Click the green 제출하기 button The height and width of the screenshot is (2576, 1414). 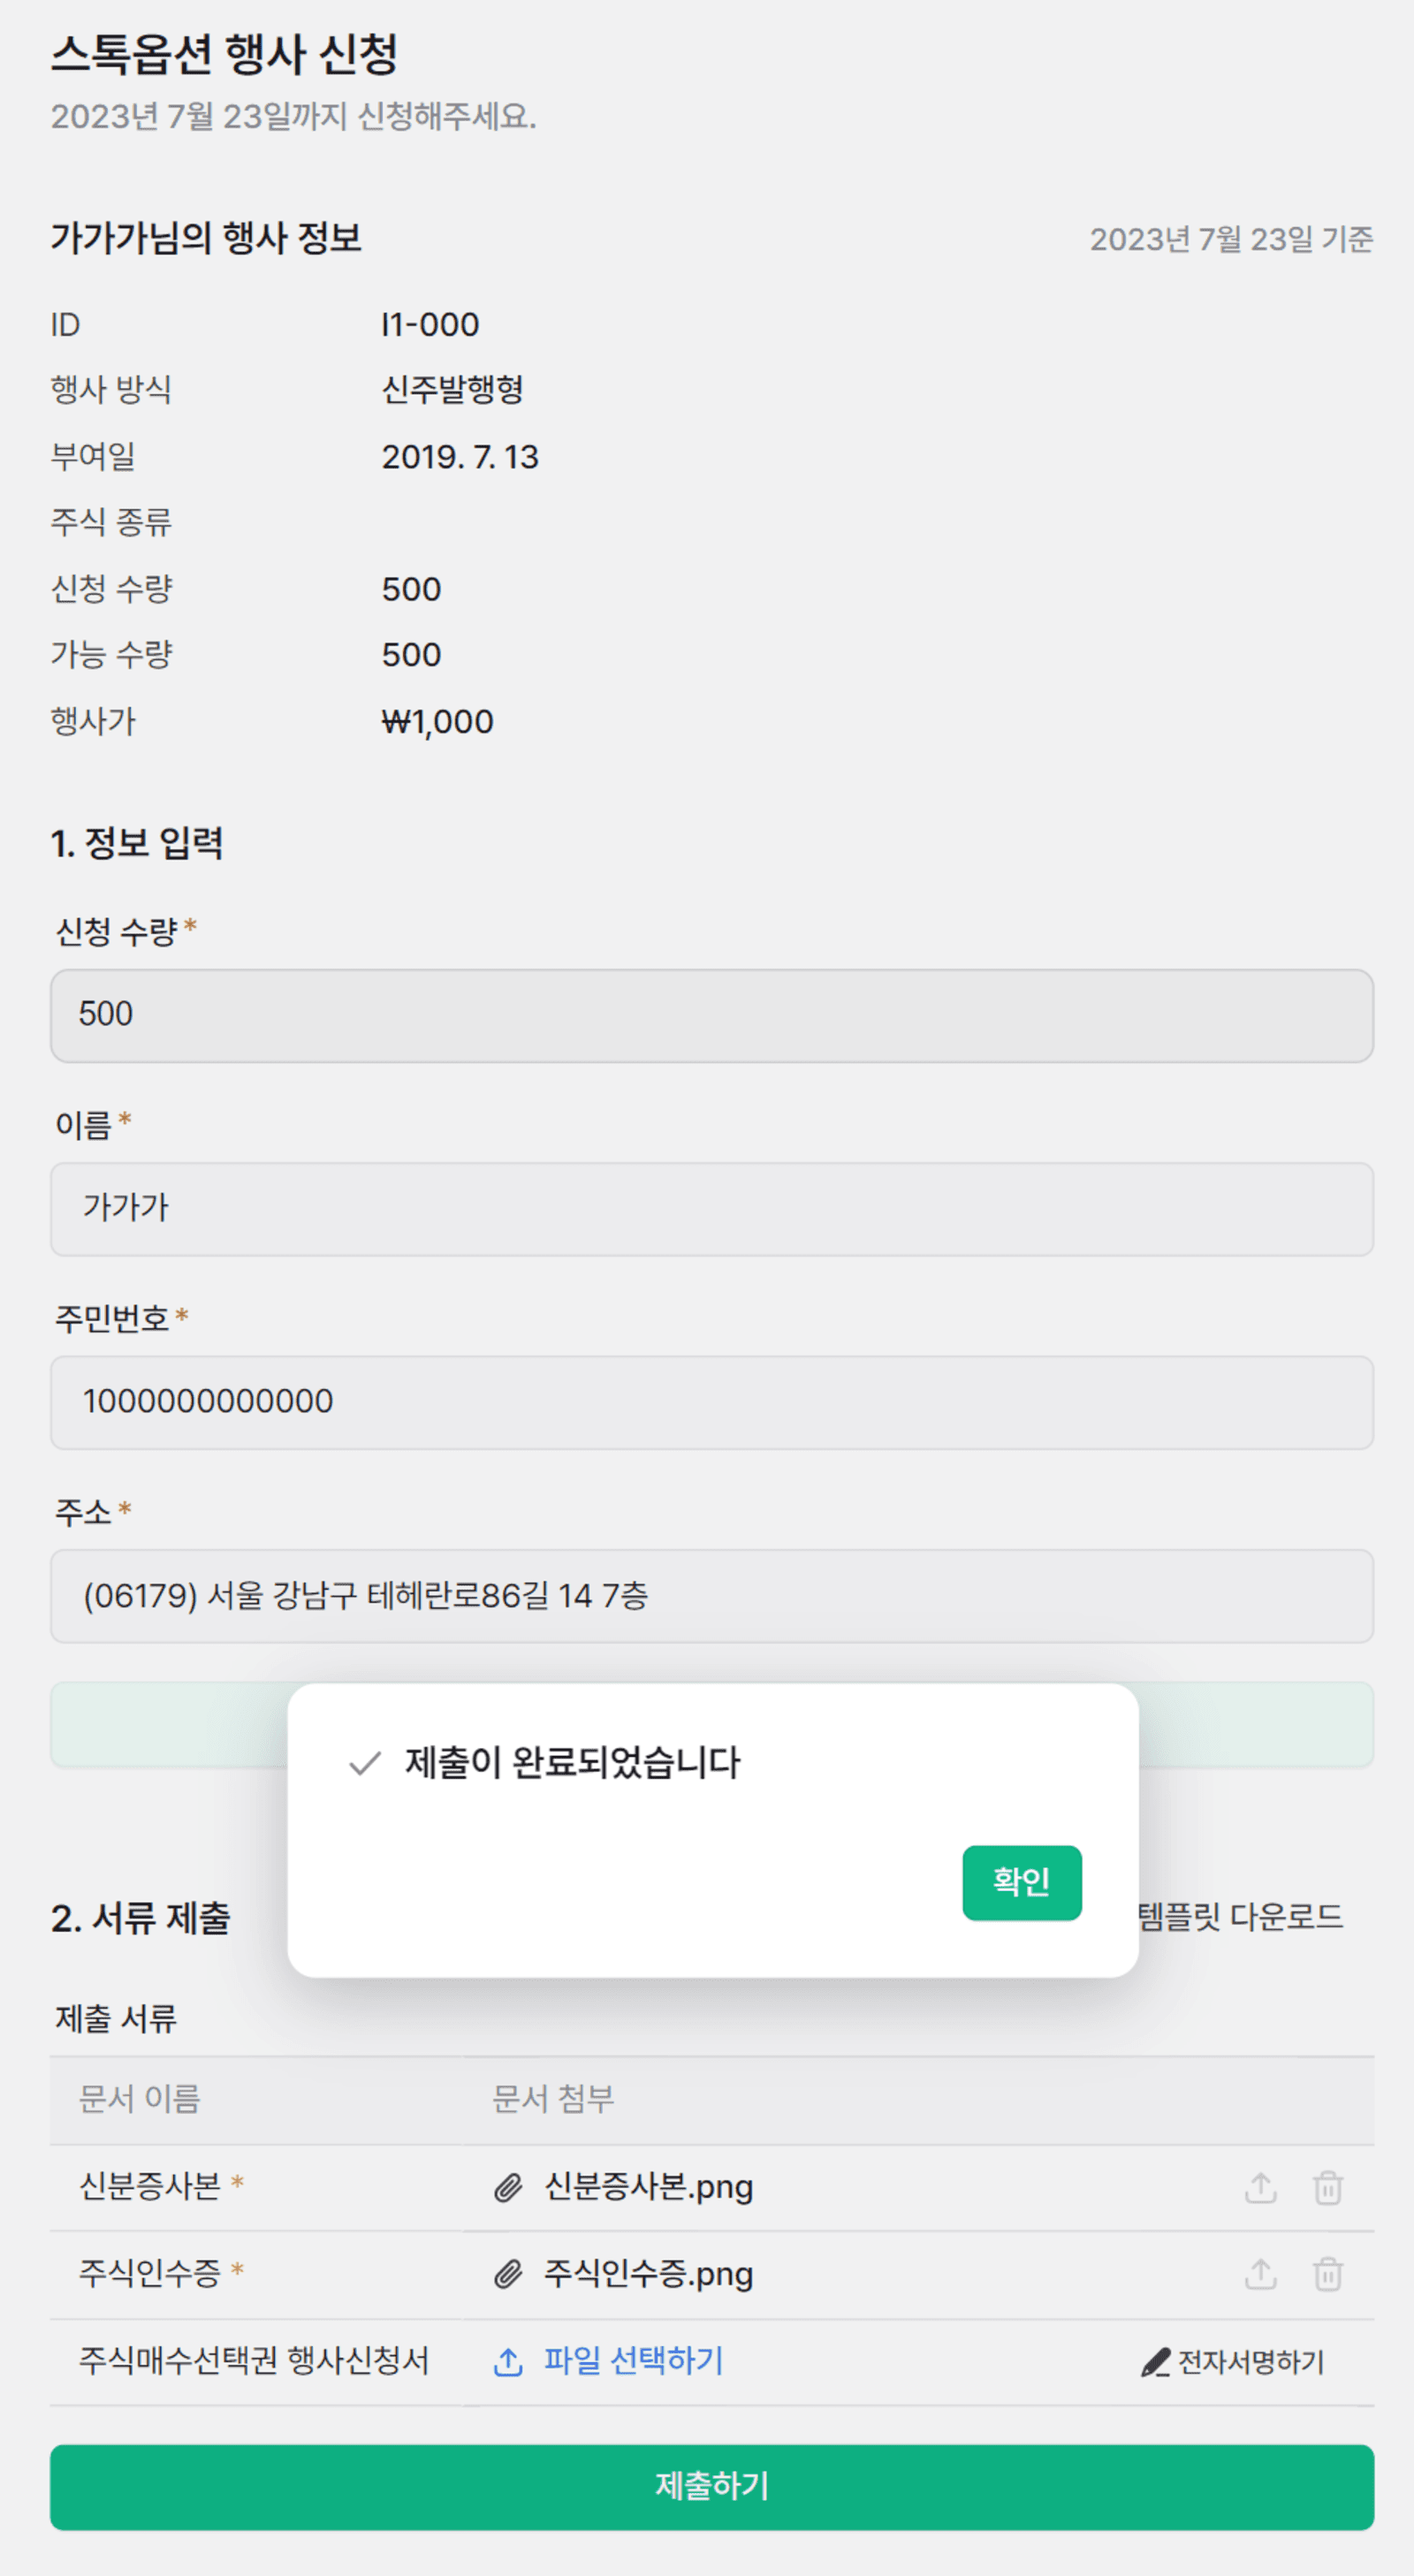(712, 2487)
